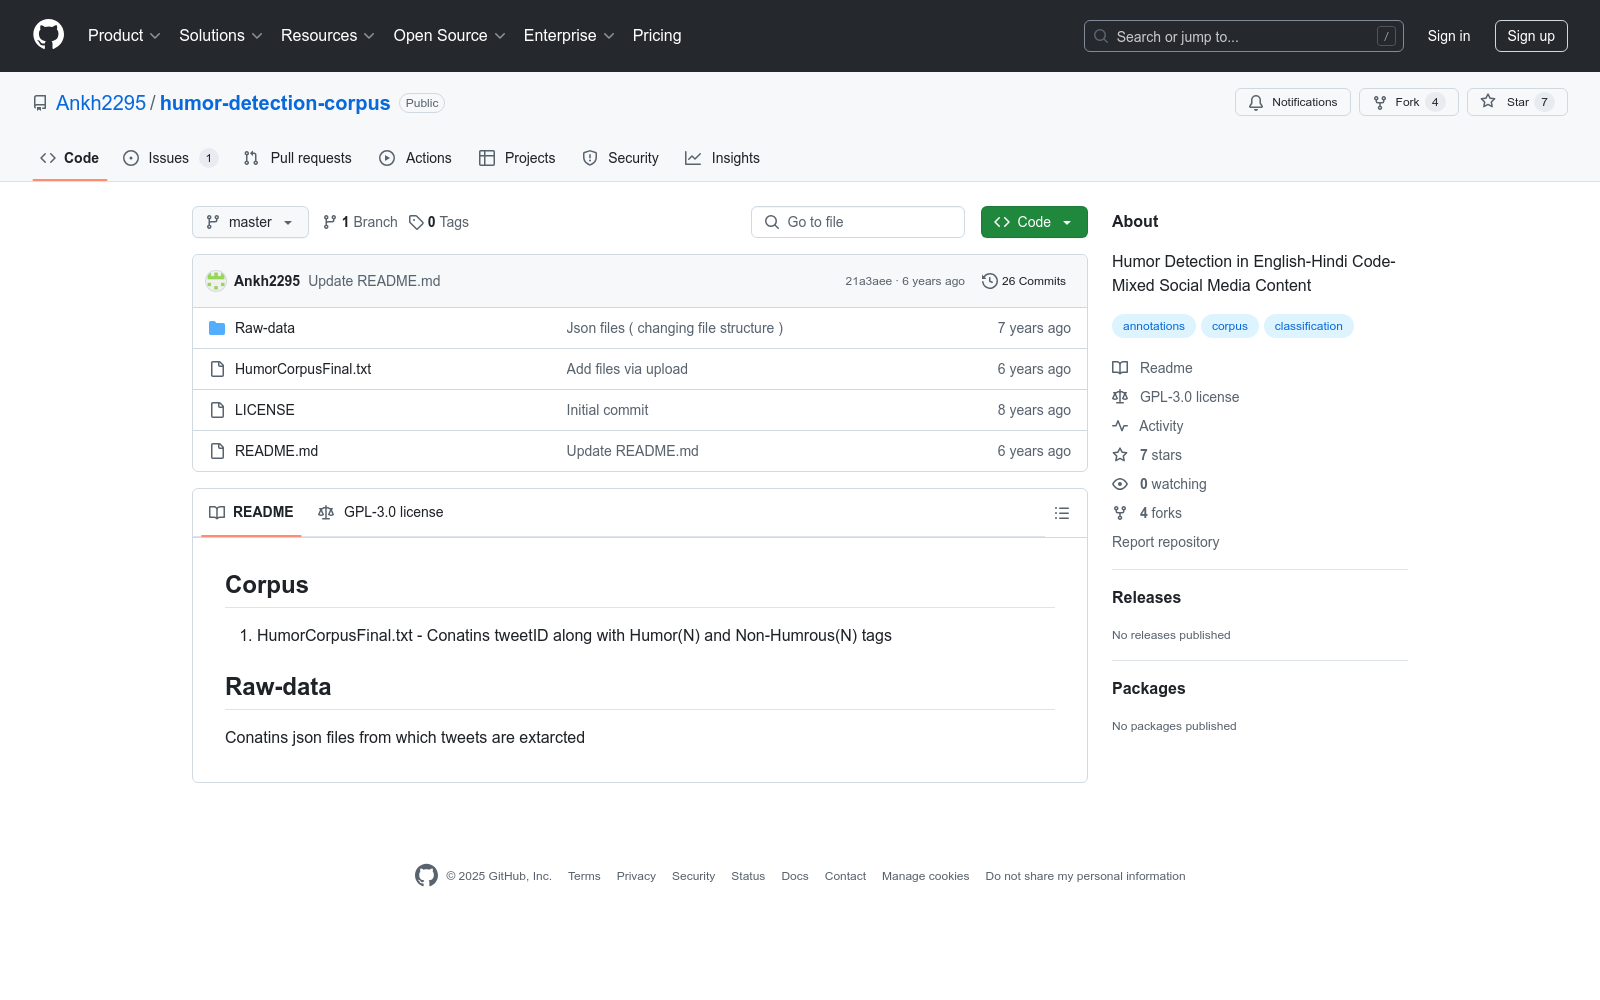Click the GitHub logo in footer
This screenshot has width=1600, height=1000.
click(x=426, y=876)
